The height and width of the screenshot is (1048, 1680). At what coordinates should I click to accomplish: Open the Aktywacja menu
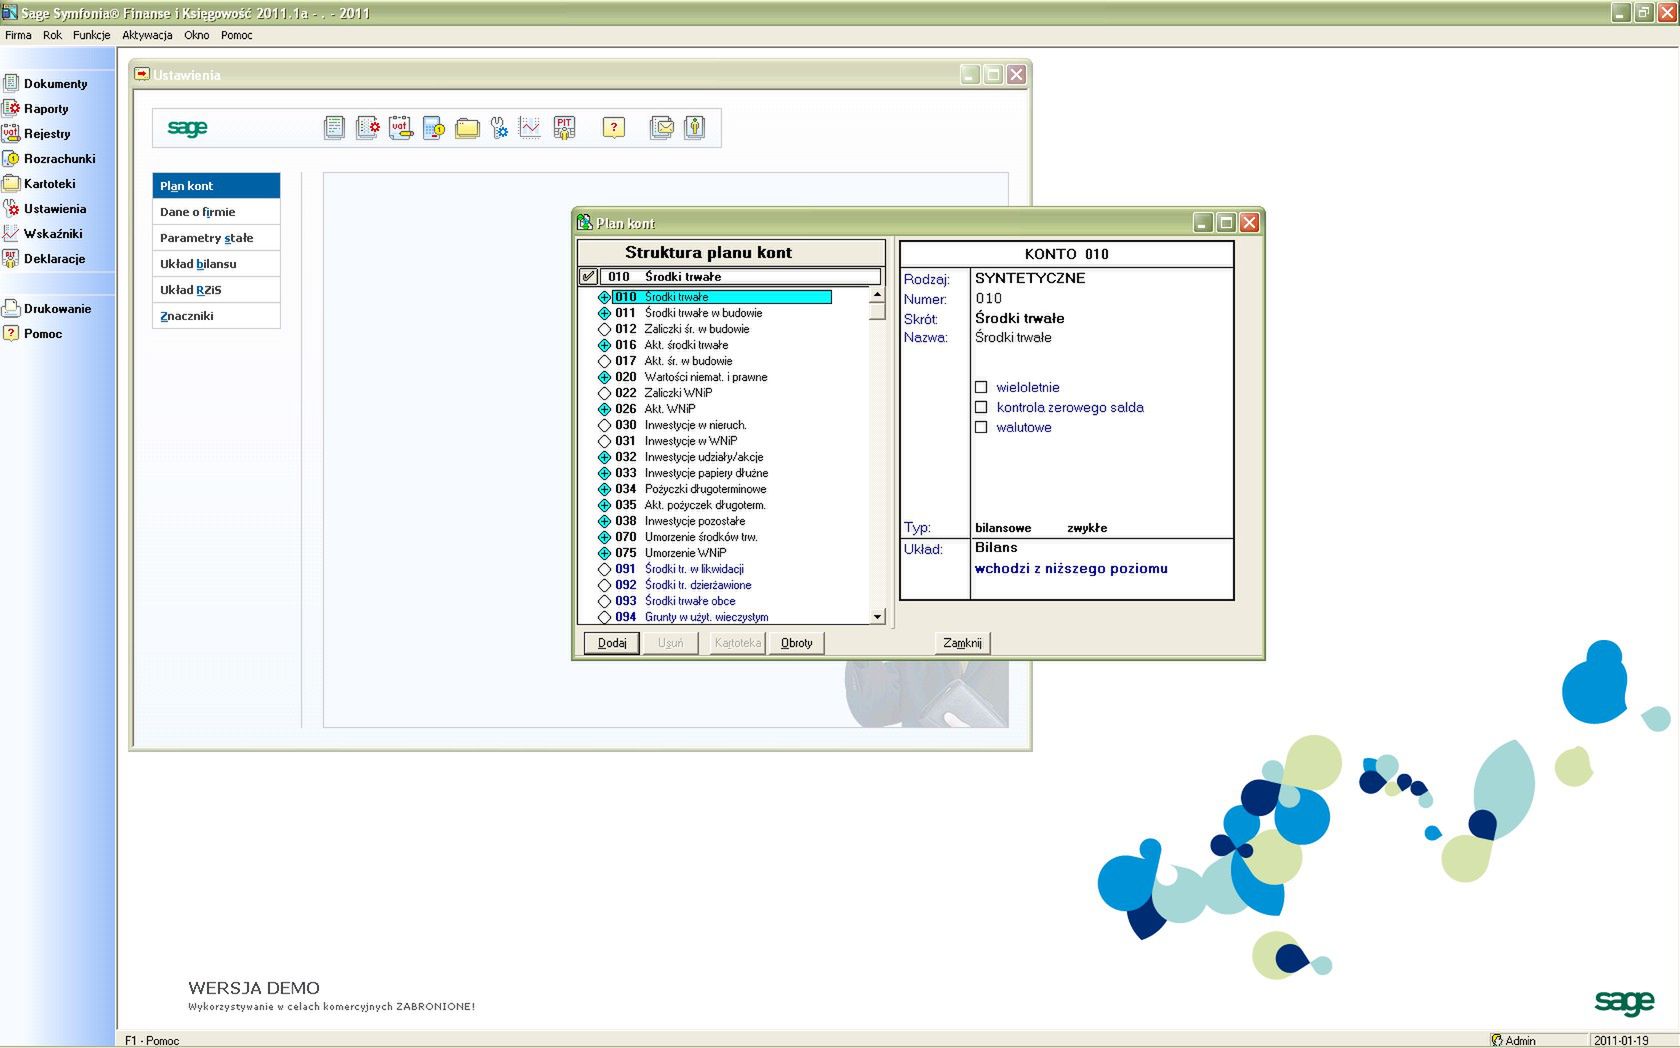[147, 35]
